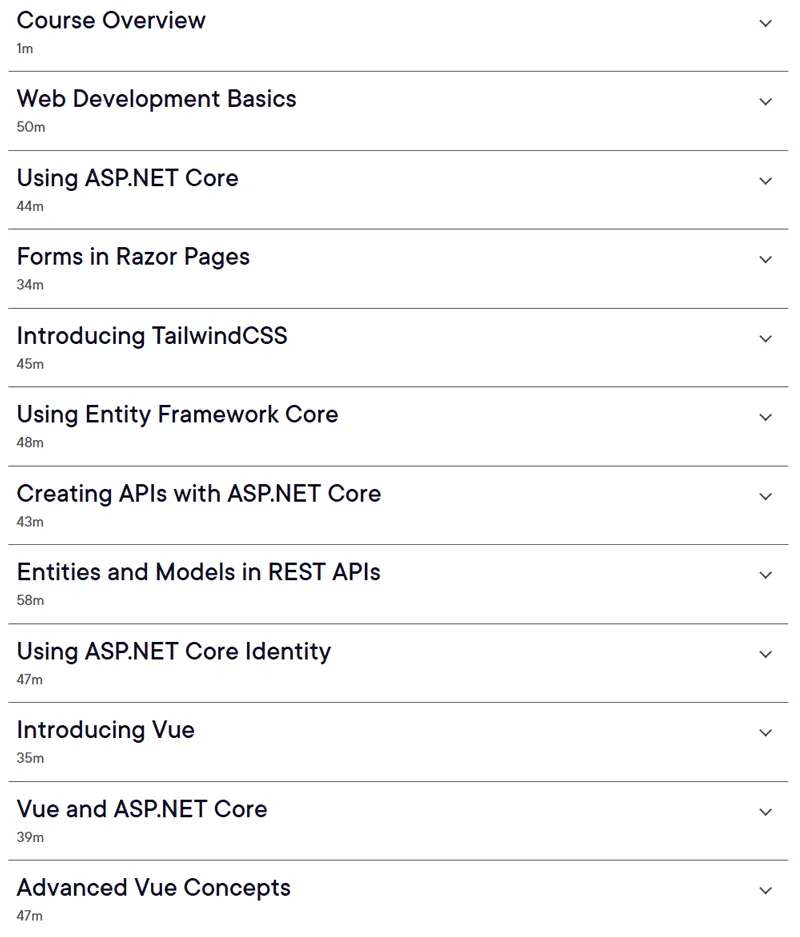This screenshot has width=800, height=937.
Task: Select the Using ASP.NET Core Identity title
Action: 174,651
